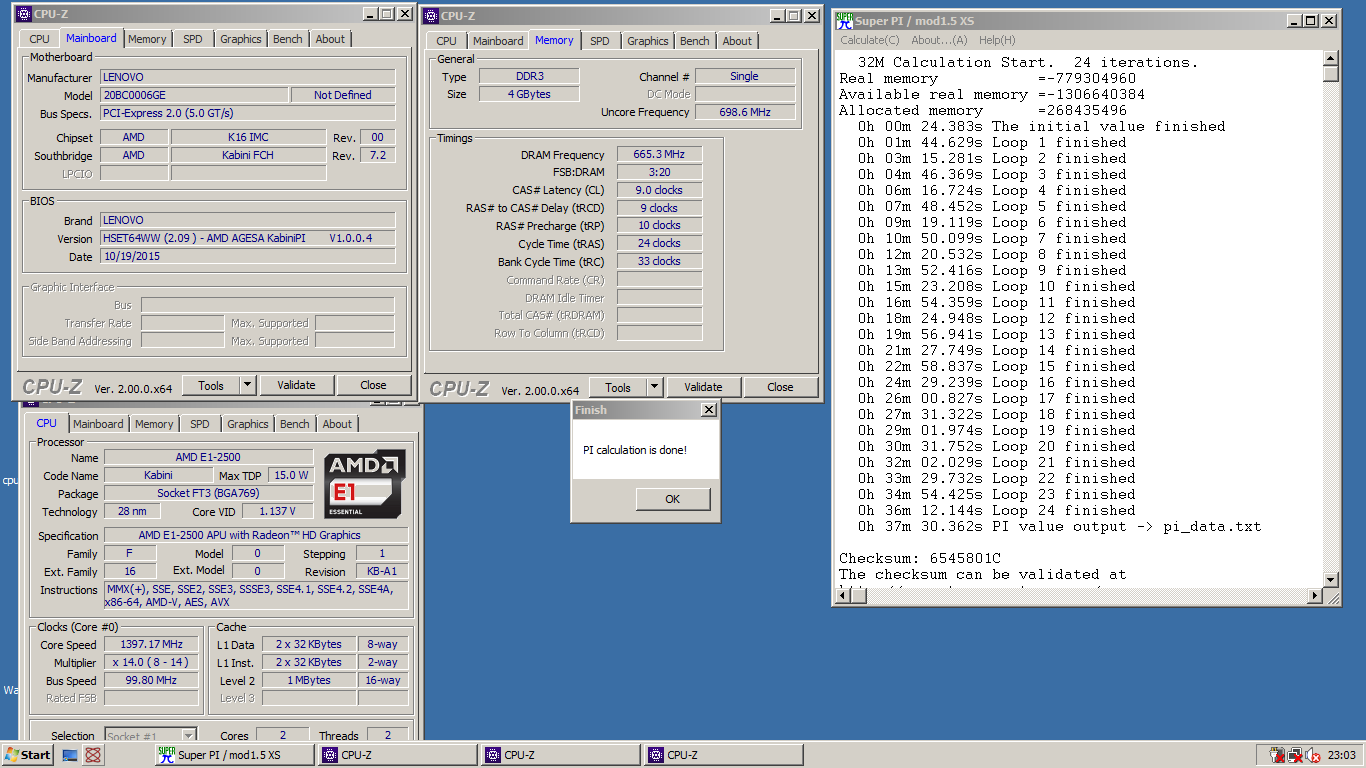Open the Help(H) menu in Super PI
This screenshot has width=1366, height=768.
coord(997,40)
